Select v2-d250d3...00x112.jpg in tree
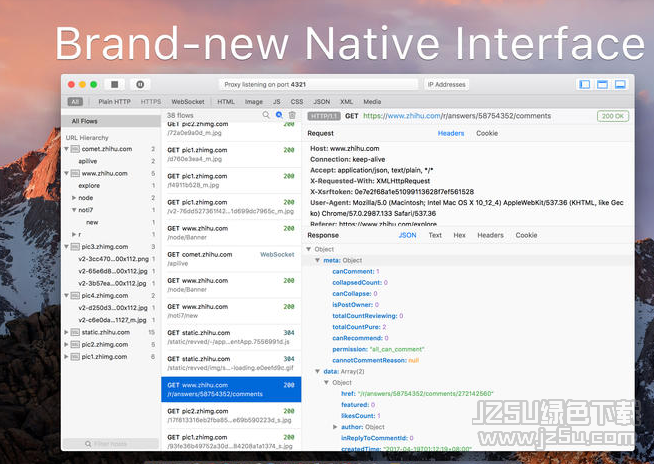654x464 pixels. pyautogui.click(x=113, y=308)
